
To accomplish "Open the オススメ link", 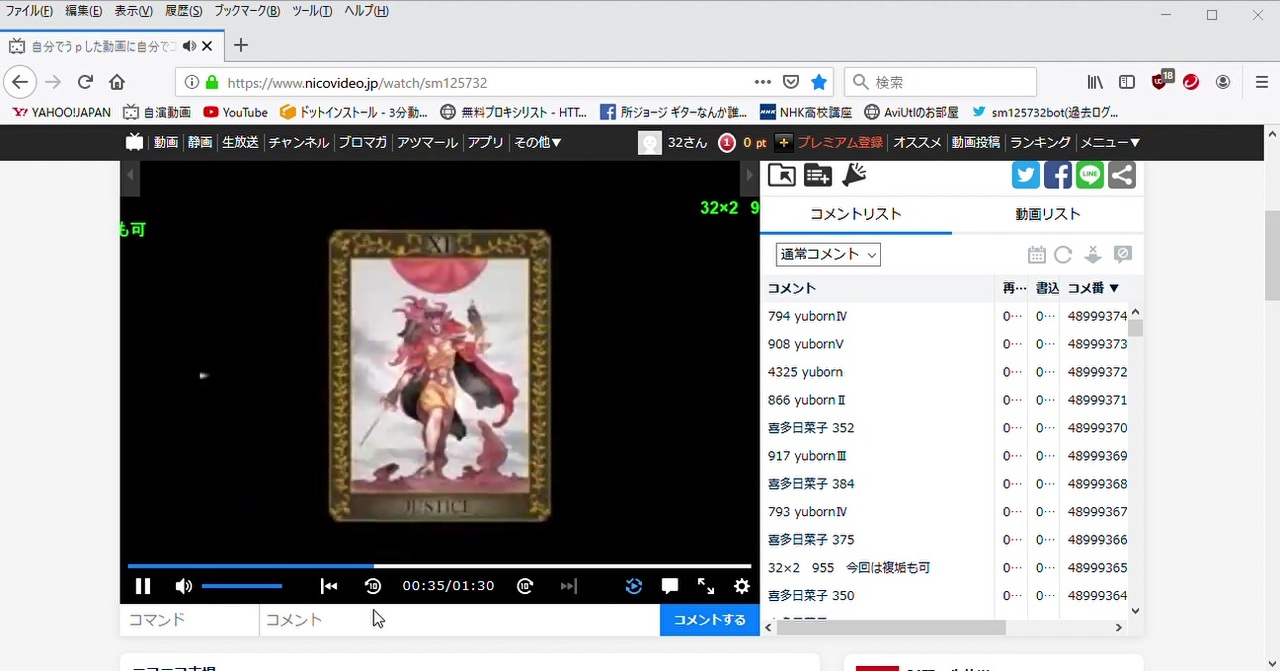I will pyautogui.click(x=917, y=142).
